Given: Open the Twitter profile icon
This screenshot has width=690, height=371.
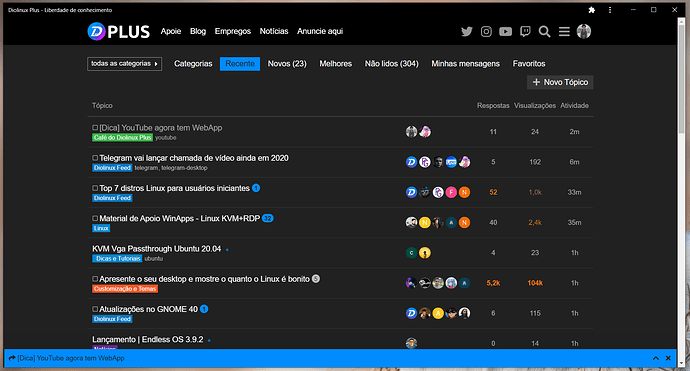Looking at the screenshot, I should coord(467,31).
